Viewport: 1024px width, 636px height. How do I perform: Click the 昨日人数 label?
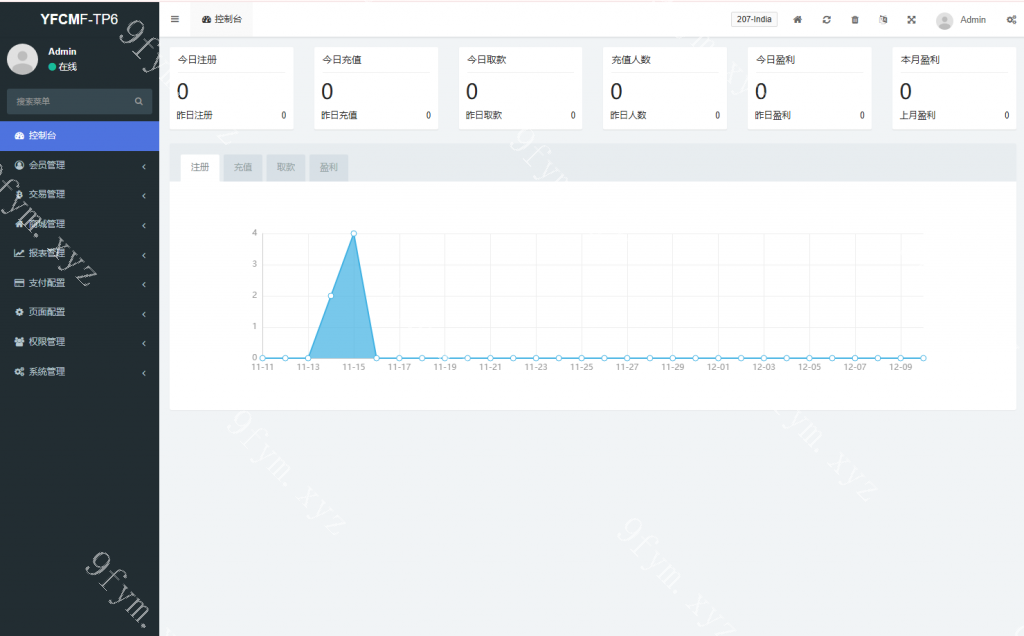click(628, 115)
